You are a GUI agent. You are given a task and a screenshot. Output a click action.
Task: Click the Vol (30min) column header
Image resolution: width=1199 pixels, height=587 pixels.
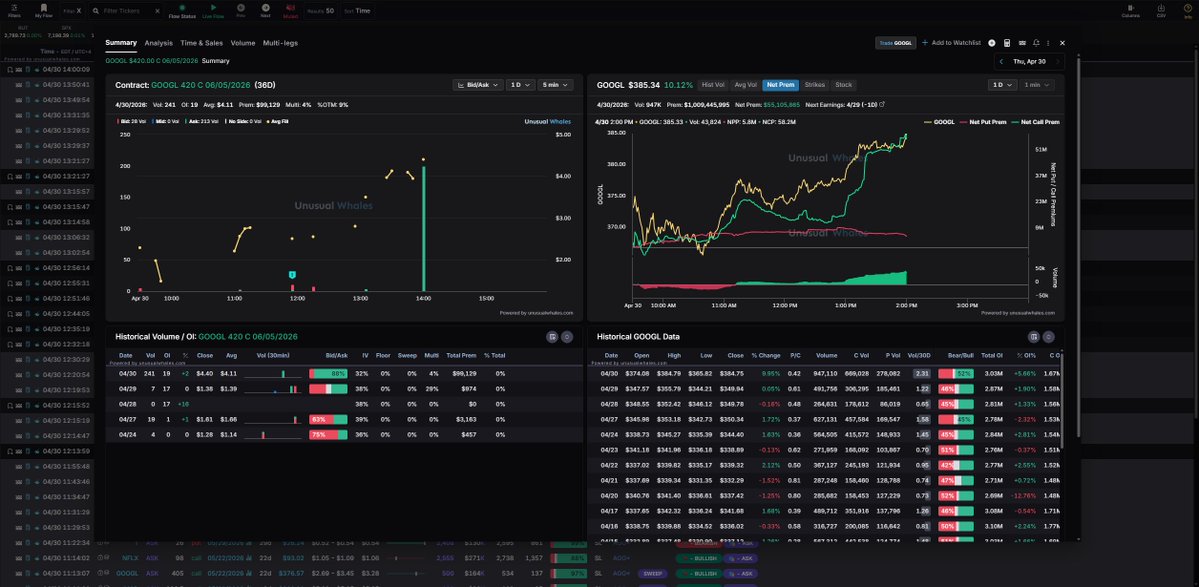[x=273, y=355]
